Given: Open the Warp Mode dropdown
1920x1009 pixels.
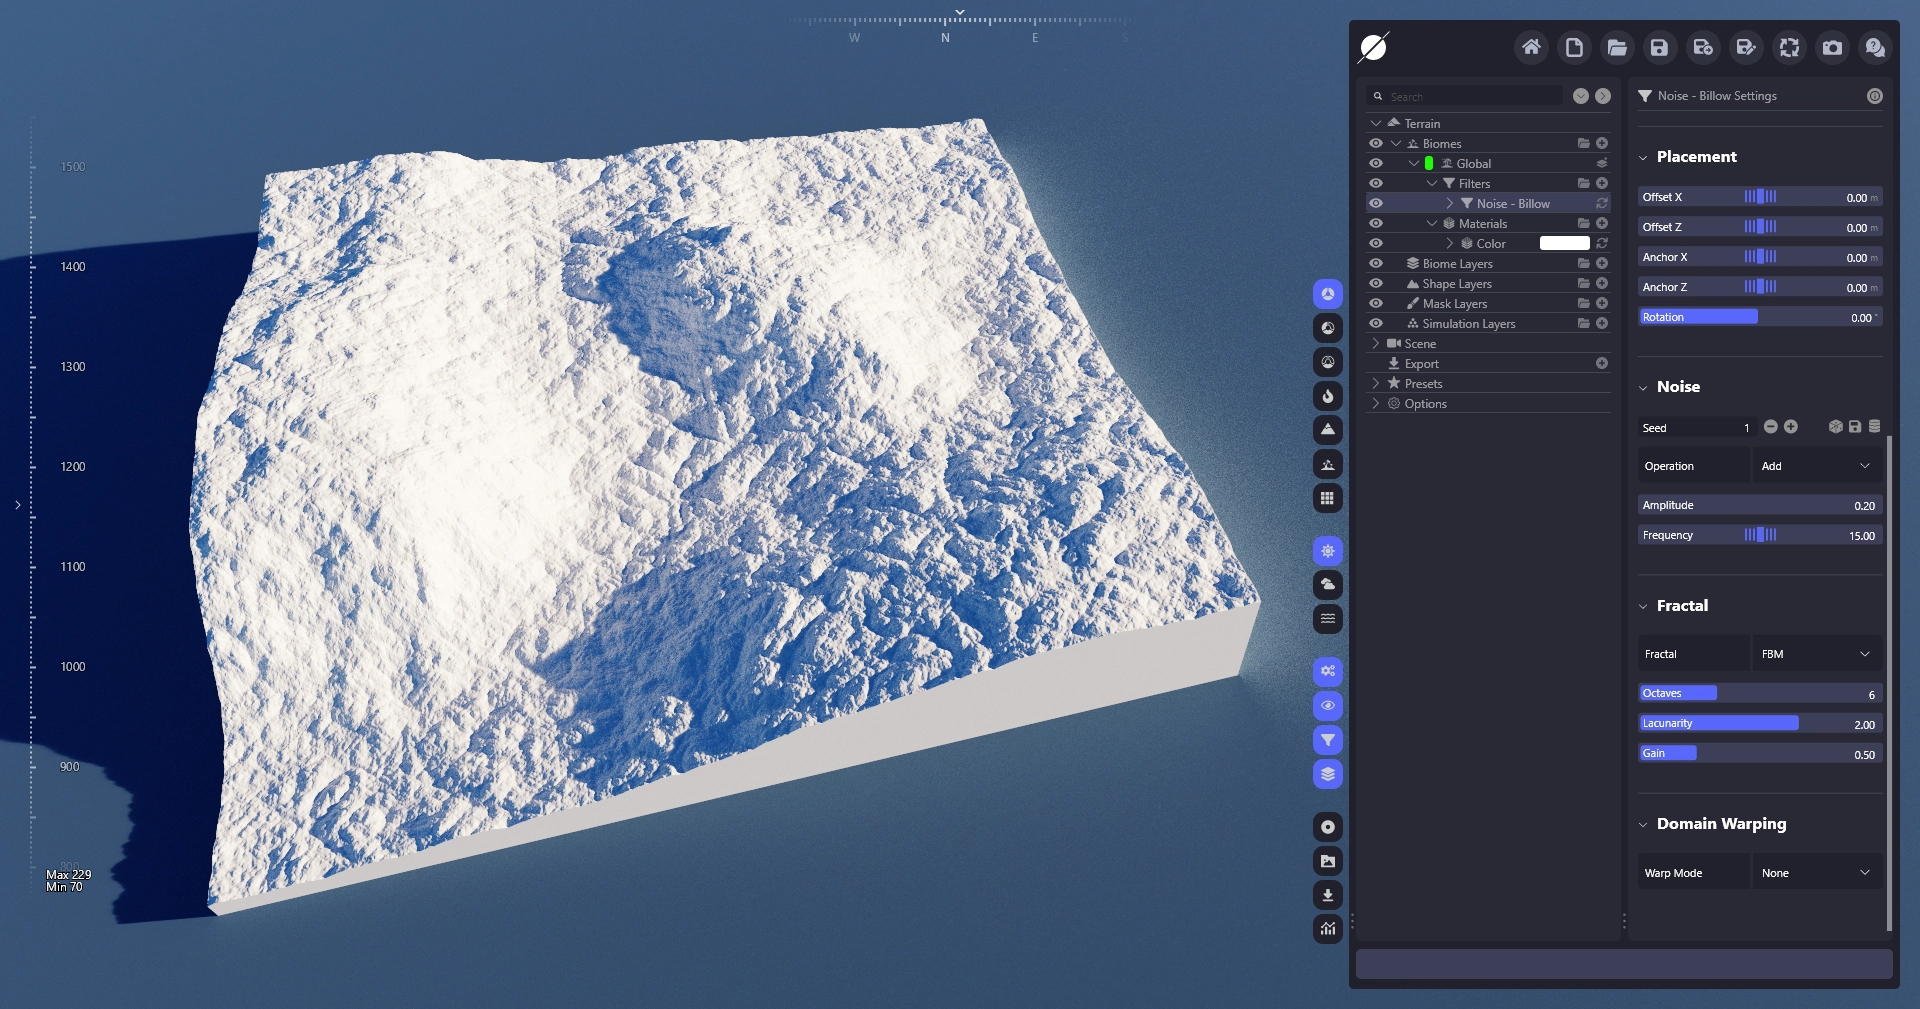Looking at the screenshot, I should 1816,873.
